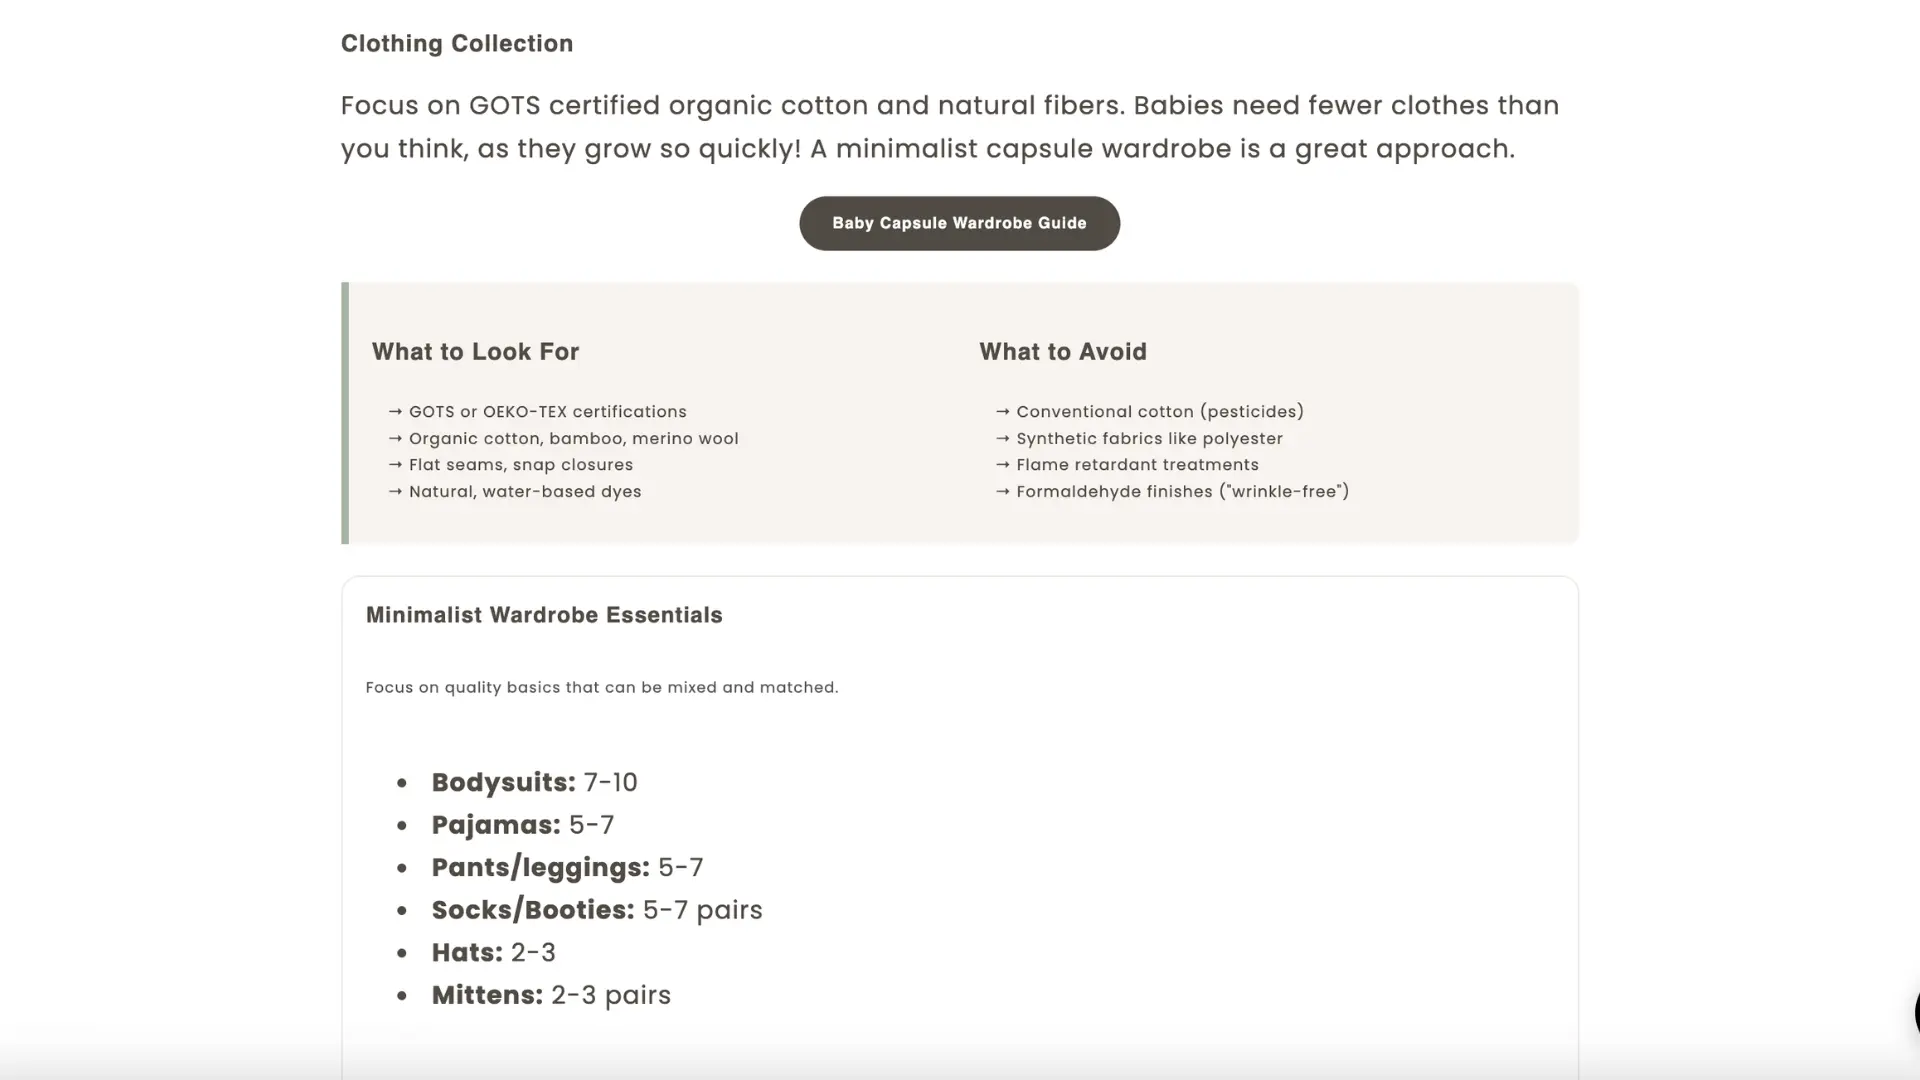Select the Hats: 2-3 list item
The image size is (1920, 1080).
pos(493,953)
